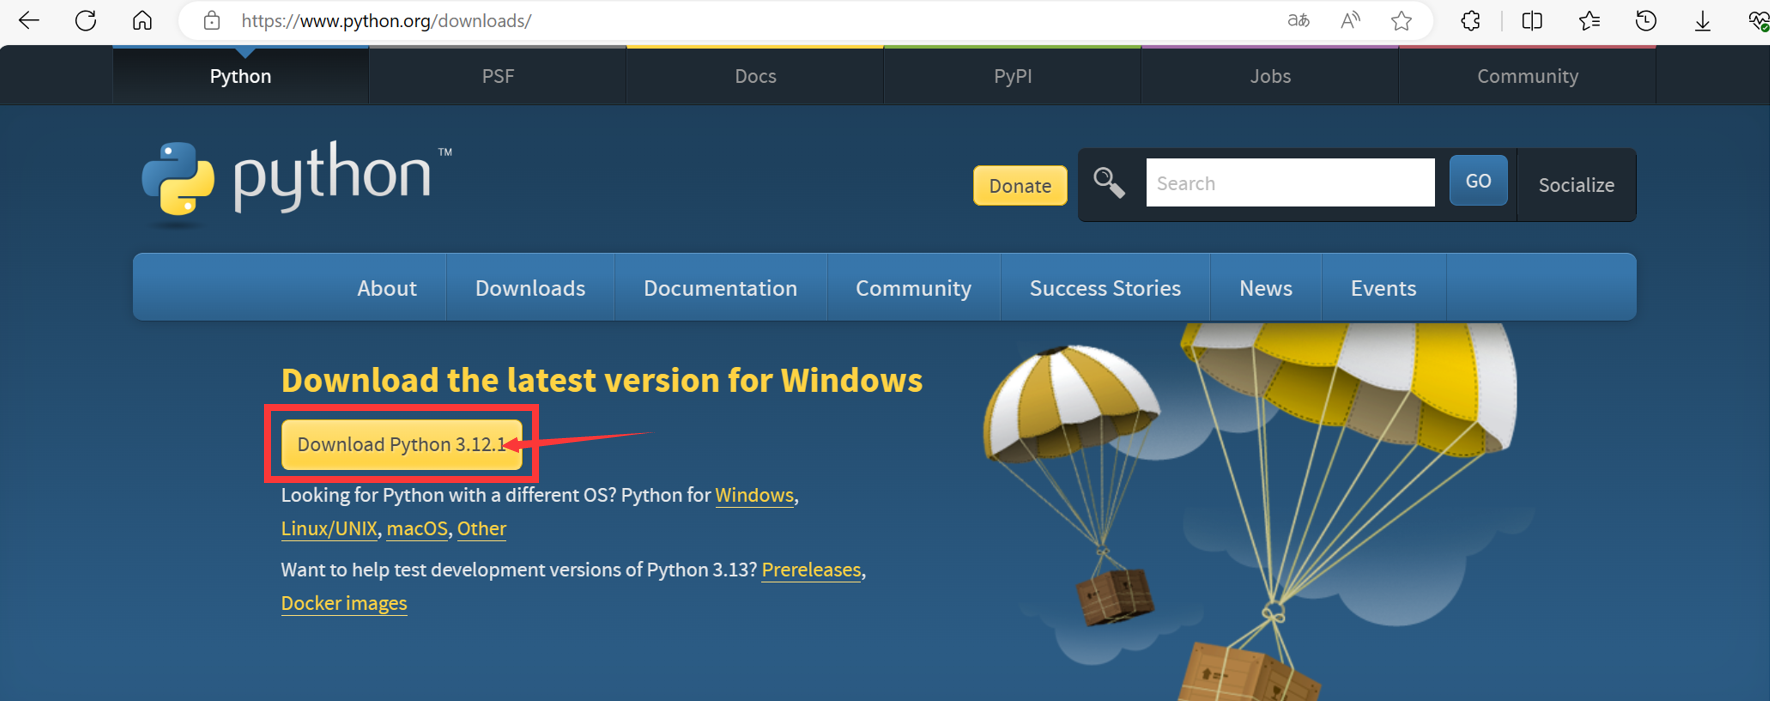
Task: Open the Documentation navigation menu
Action: click(720, 288)
